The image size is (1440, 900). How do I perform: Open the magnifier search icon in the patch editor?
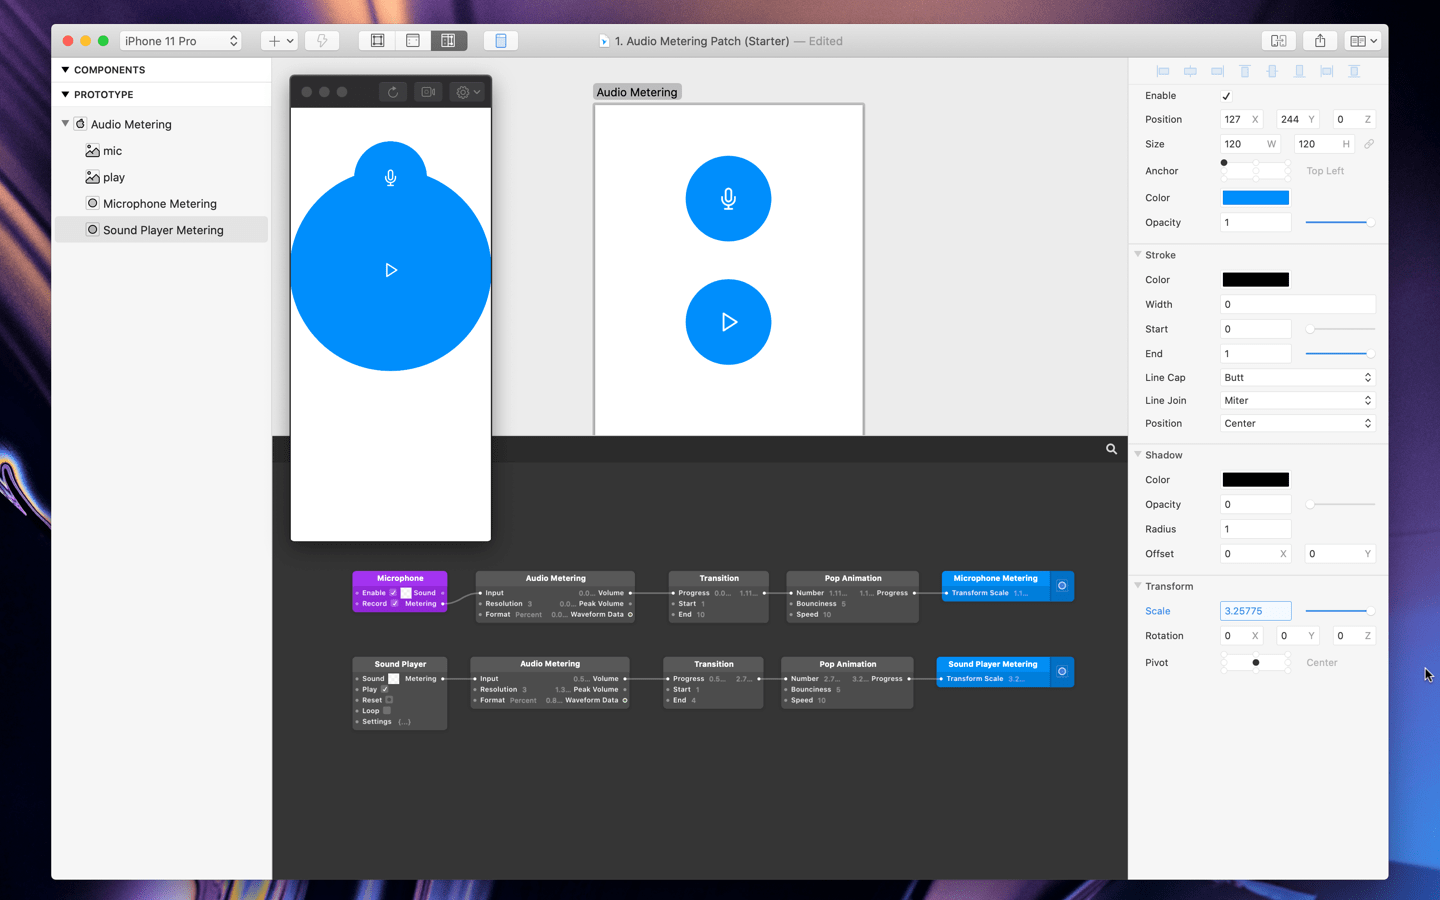(x=1111, y=449)
